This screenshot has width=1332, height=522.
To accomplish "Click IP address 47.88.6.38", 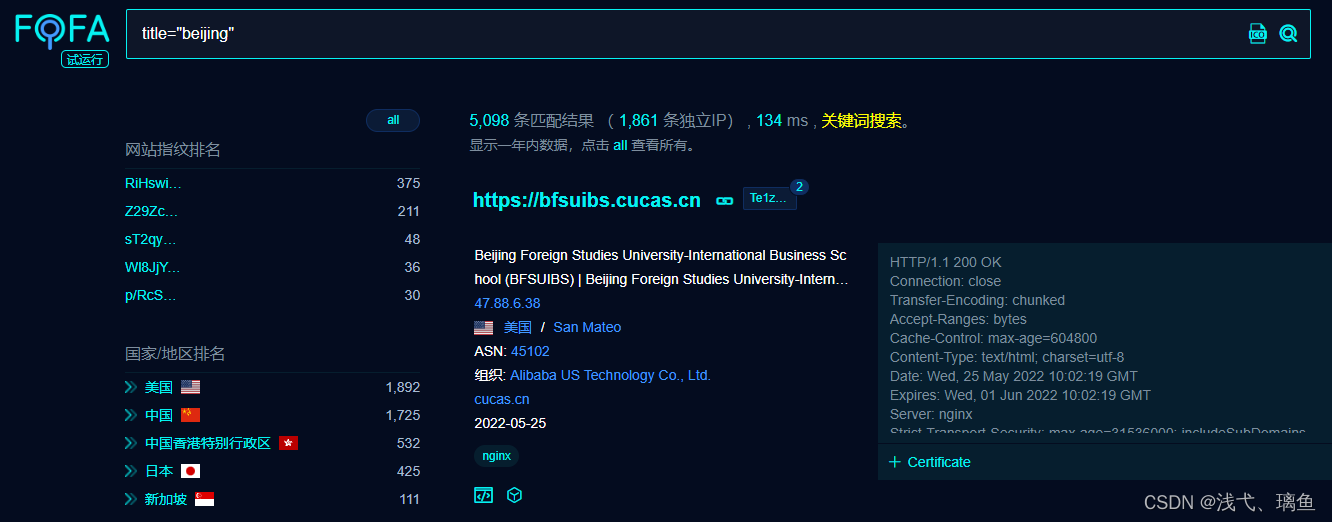I will (507, 303).
